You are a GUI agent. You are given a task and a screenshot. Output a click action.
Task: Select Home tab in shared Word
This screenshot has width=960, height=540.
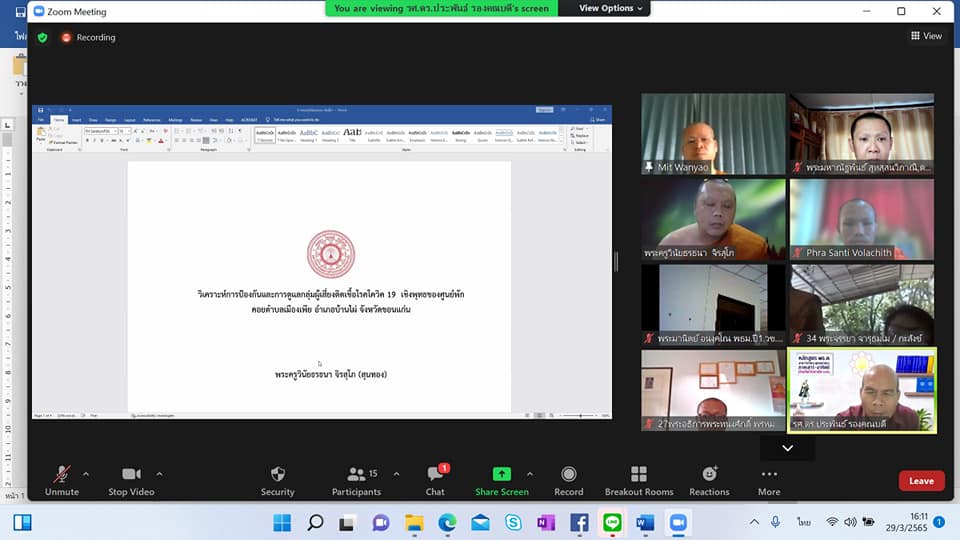(x=59, y=120)
